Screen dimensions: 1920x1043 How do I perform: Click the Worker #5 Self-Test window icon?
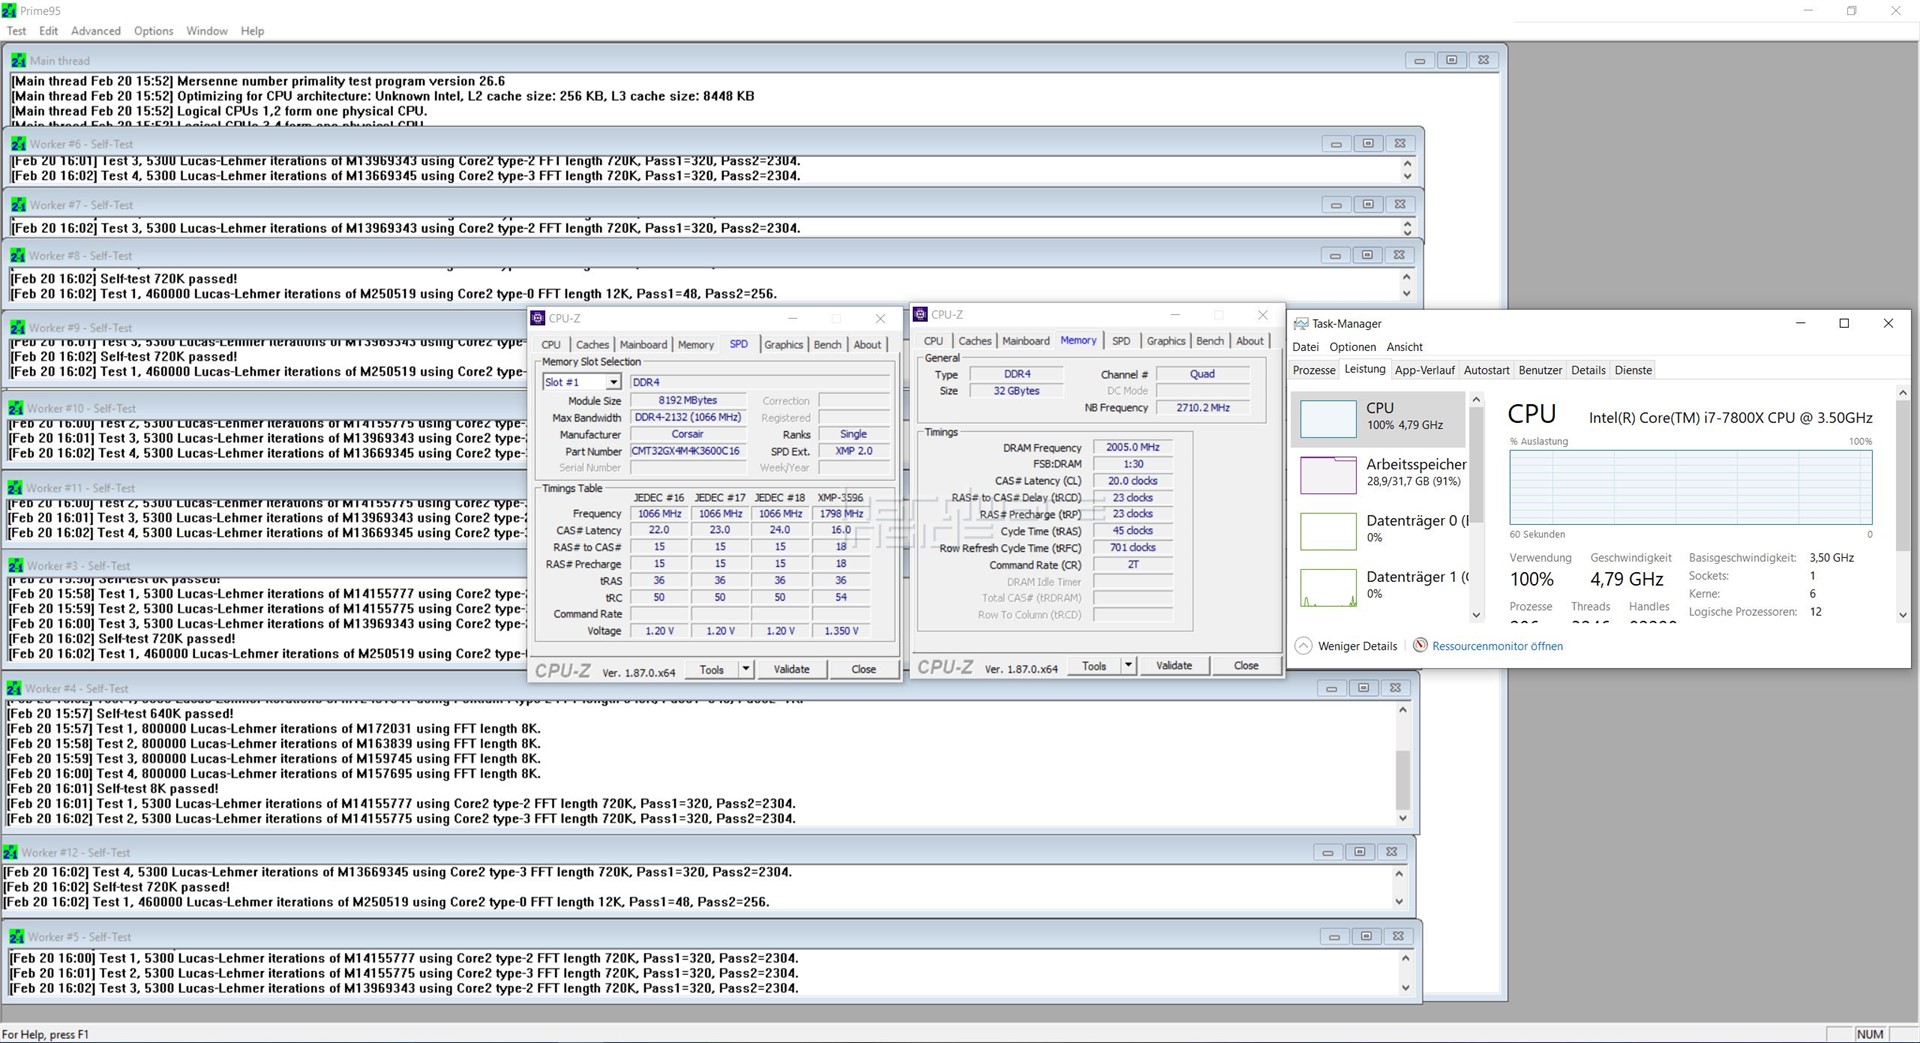[16, 936]
